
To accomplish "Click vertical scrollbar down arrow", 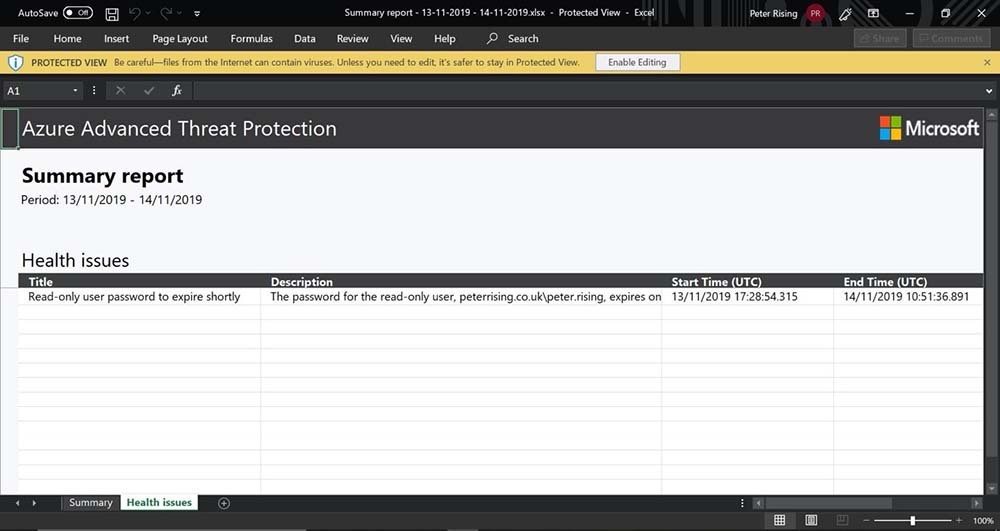I will (x=991, y=488).
